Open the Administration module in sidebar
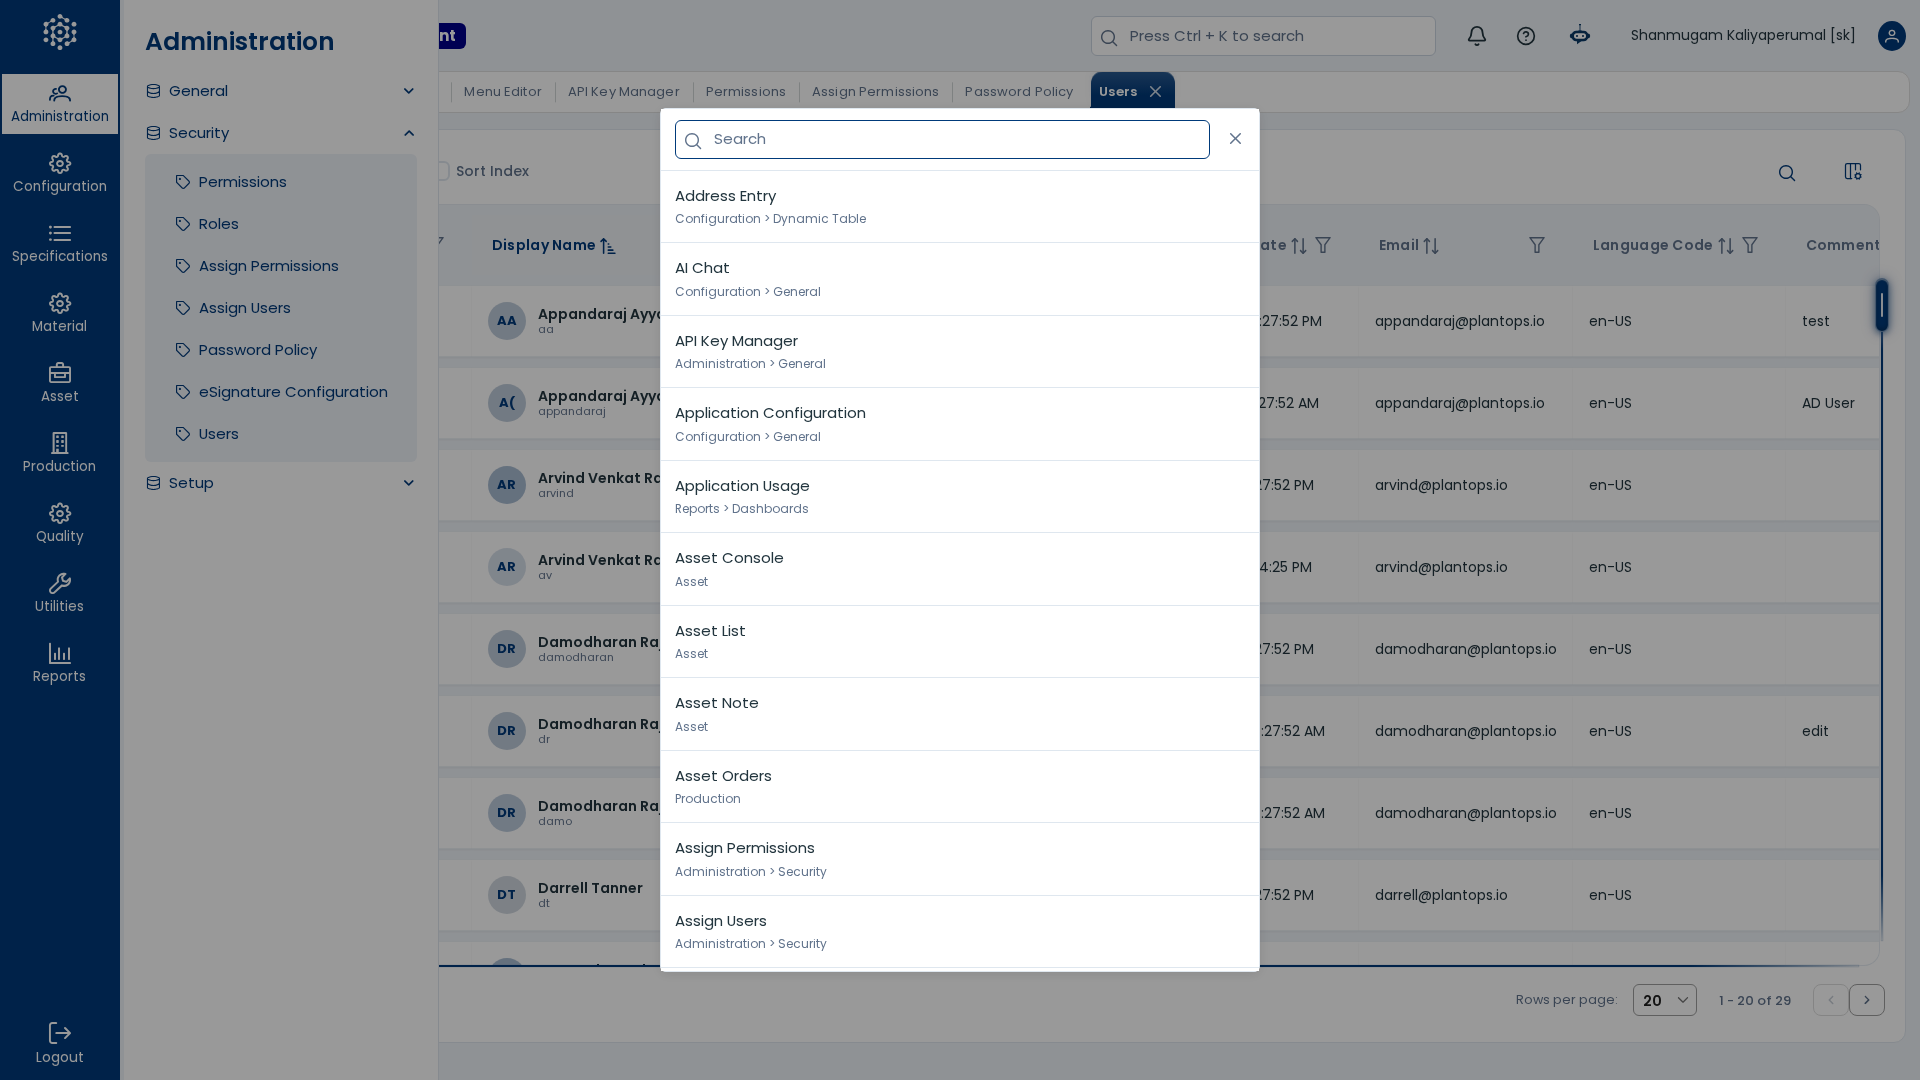This screenshot has height=1080, width=1920. (x=60, y=104)
